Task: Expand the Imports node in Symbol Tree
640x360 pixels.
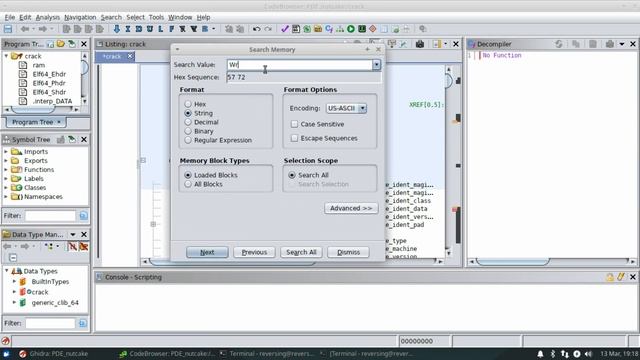Action: [x=6, y=151]
